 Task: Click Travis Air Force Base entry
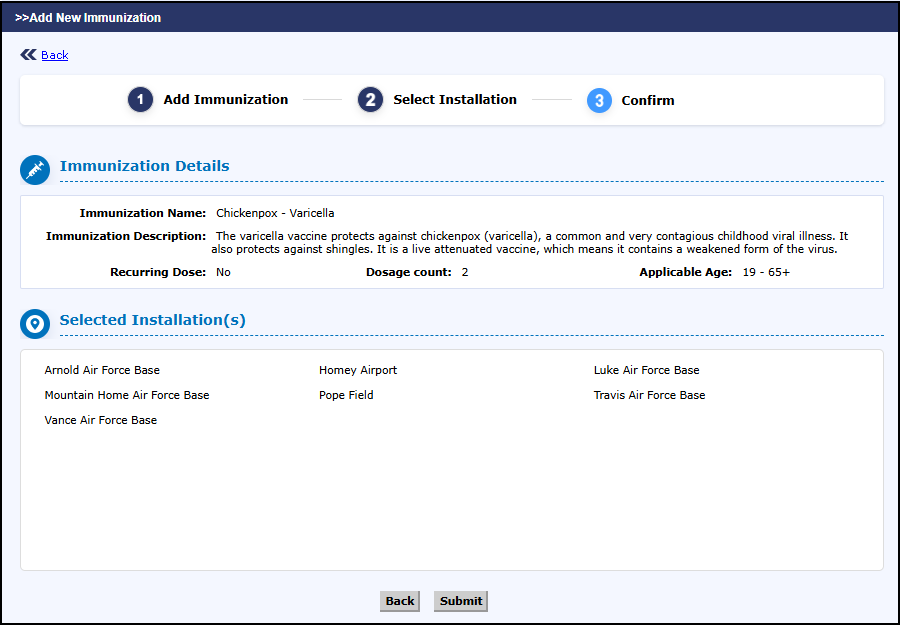pyautogui.click(x=649, y=395)
